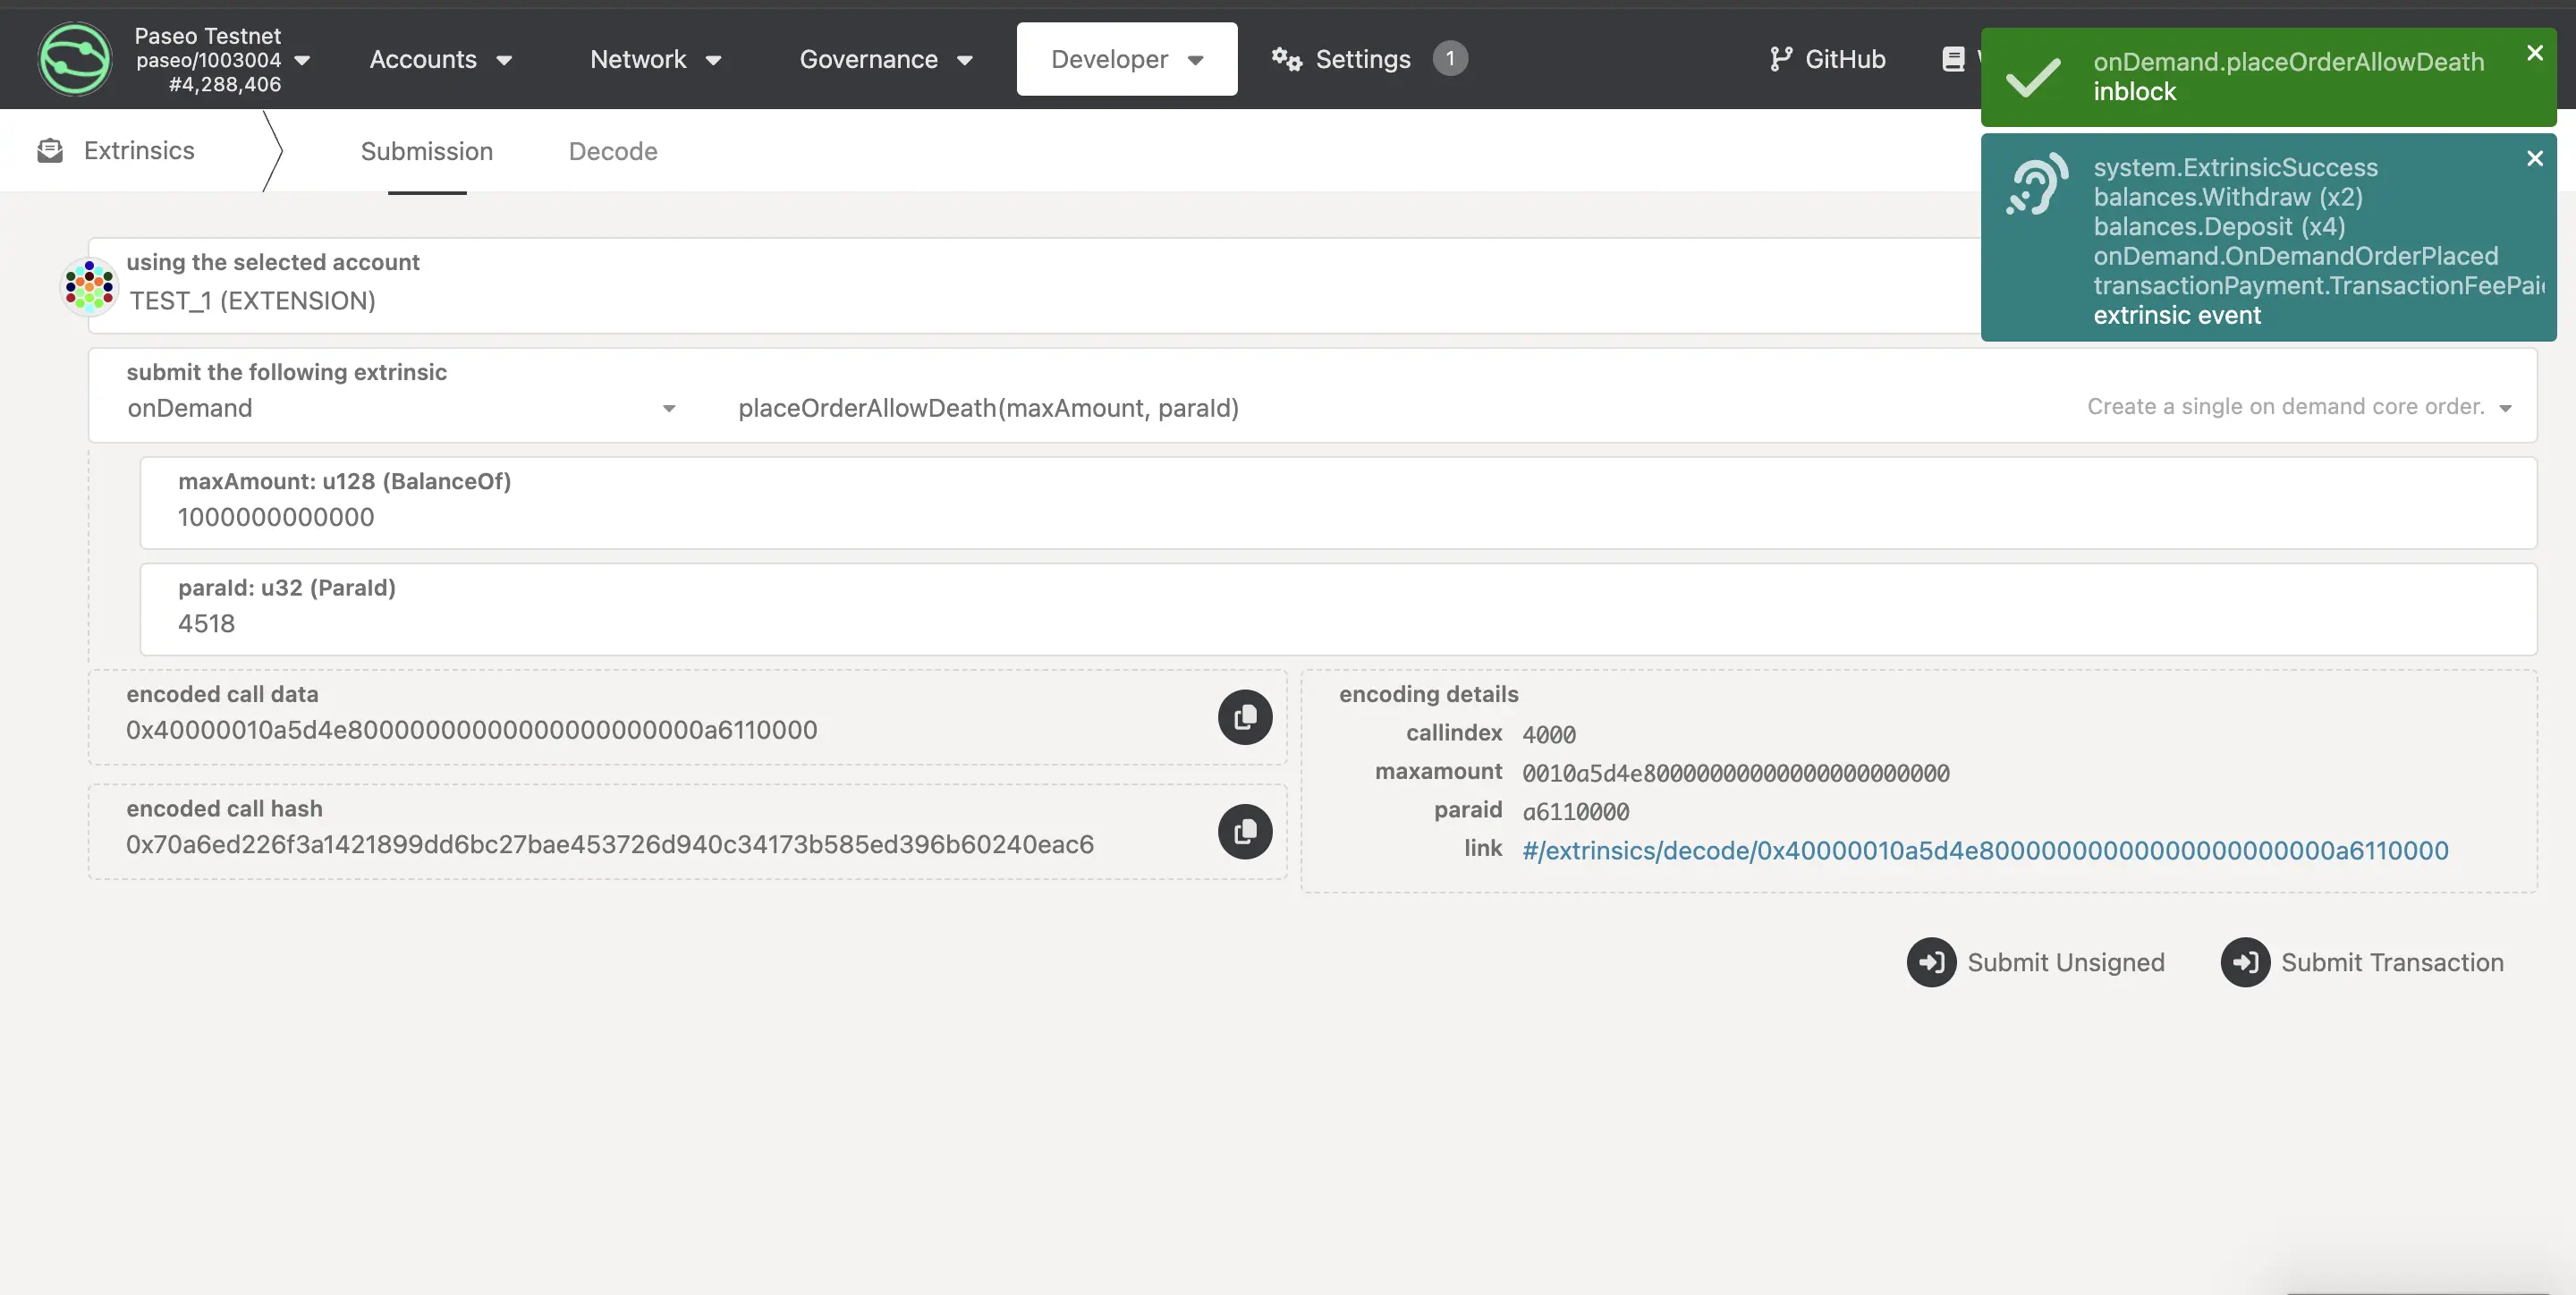
Task: Open the extrinsics decode link
Action: [1984, 851]
